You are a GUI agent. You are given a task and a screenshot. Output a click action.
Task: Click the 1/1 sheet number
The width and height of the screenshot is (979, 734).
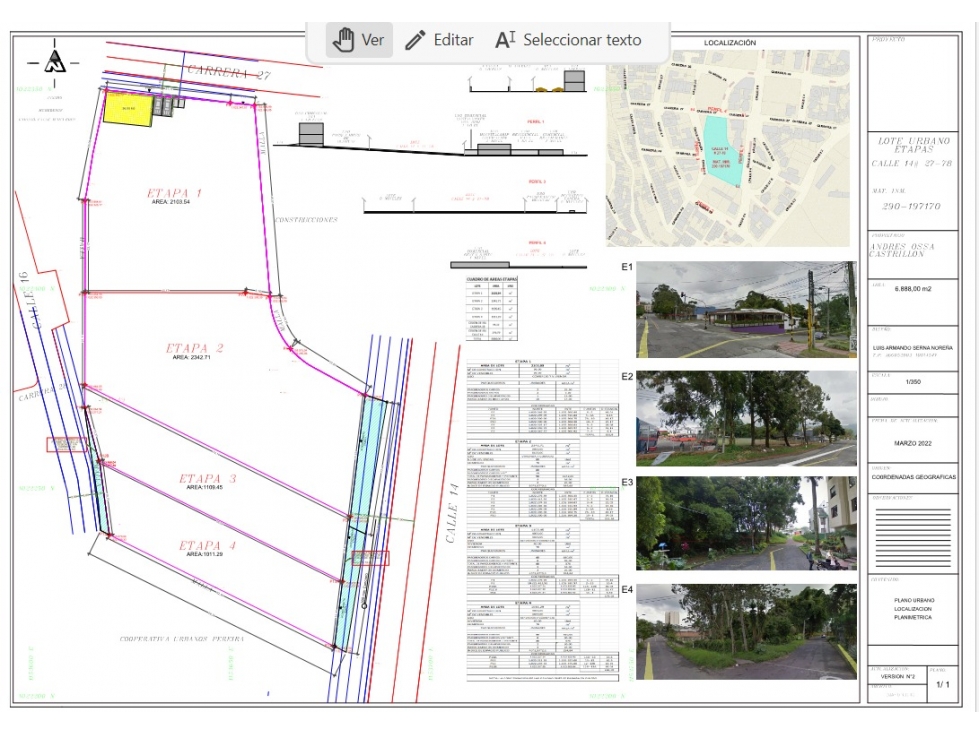click(x=943, y=685)
